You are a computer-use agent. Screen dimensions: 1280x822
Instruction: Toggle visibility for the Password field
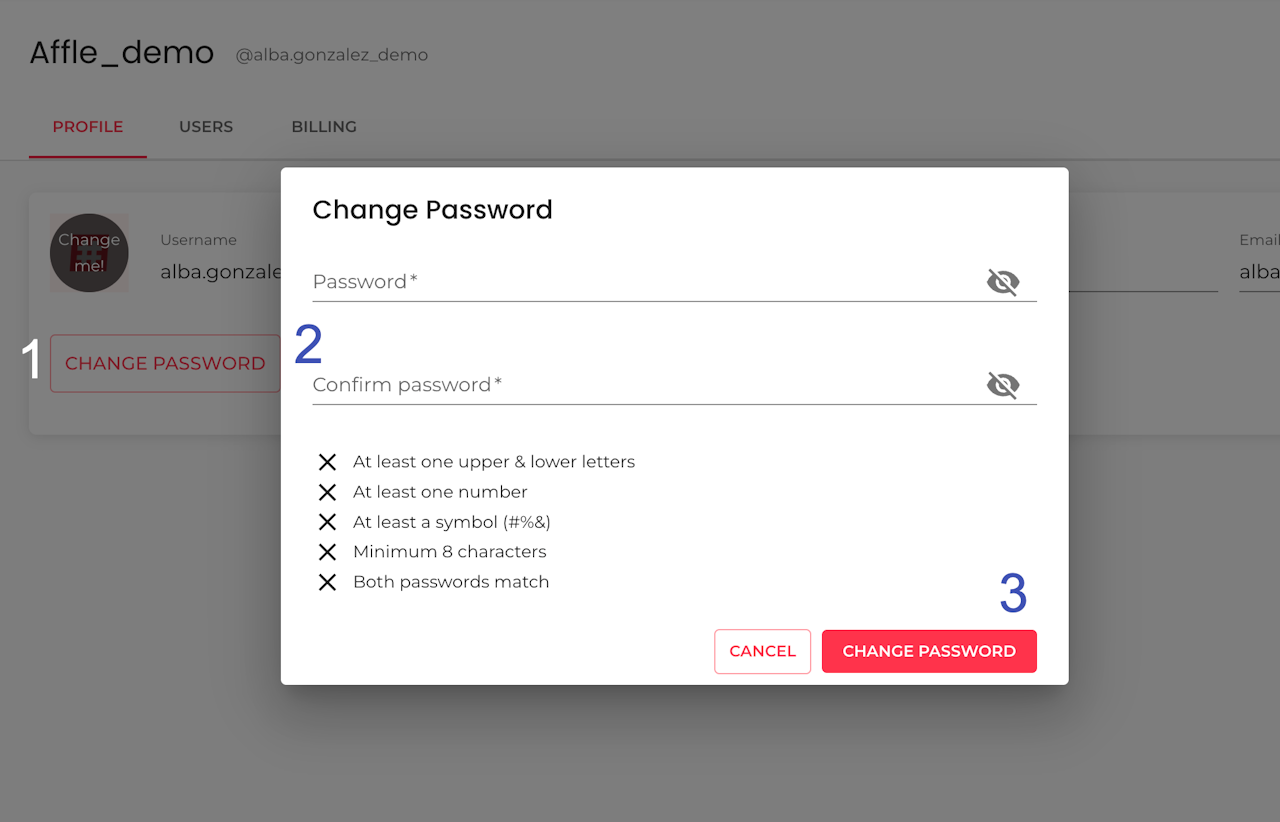1002,282
